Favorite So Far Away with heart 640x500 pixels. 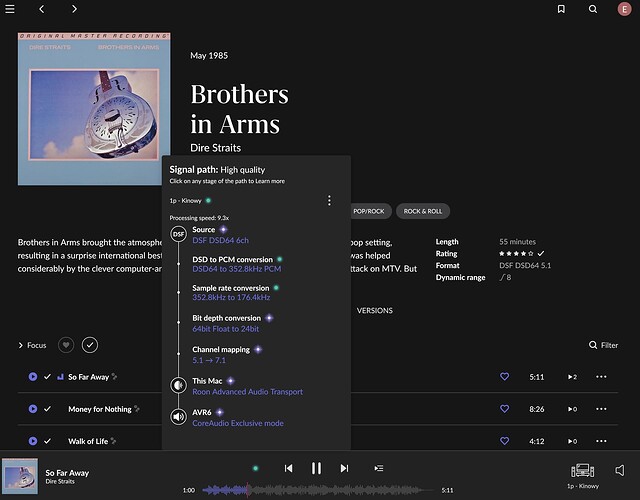click(504, 377)
